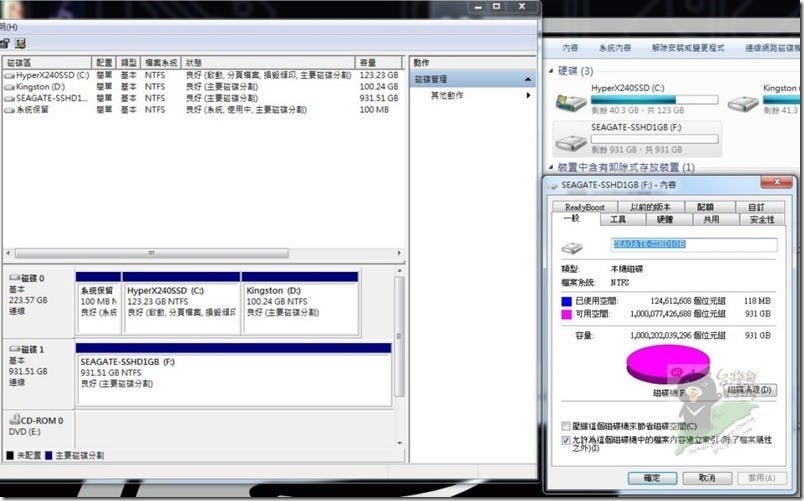Switch to the 以前的版本 tab
This screenshot has width=804, height=501.
[x=650, y=207]
